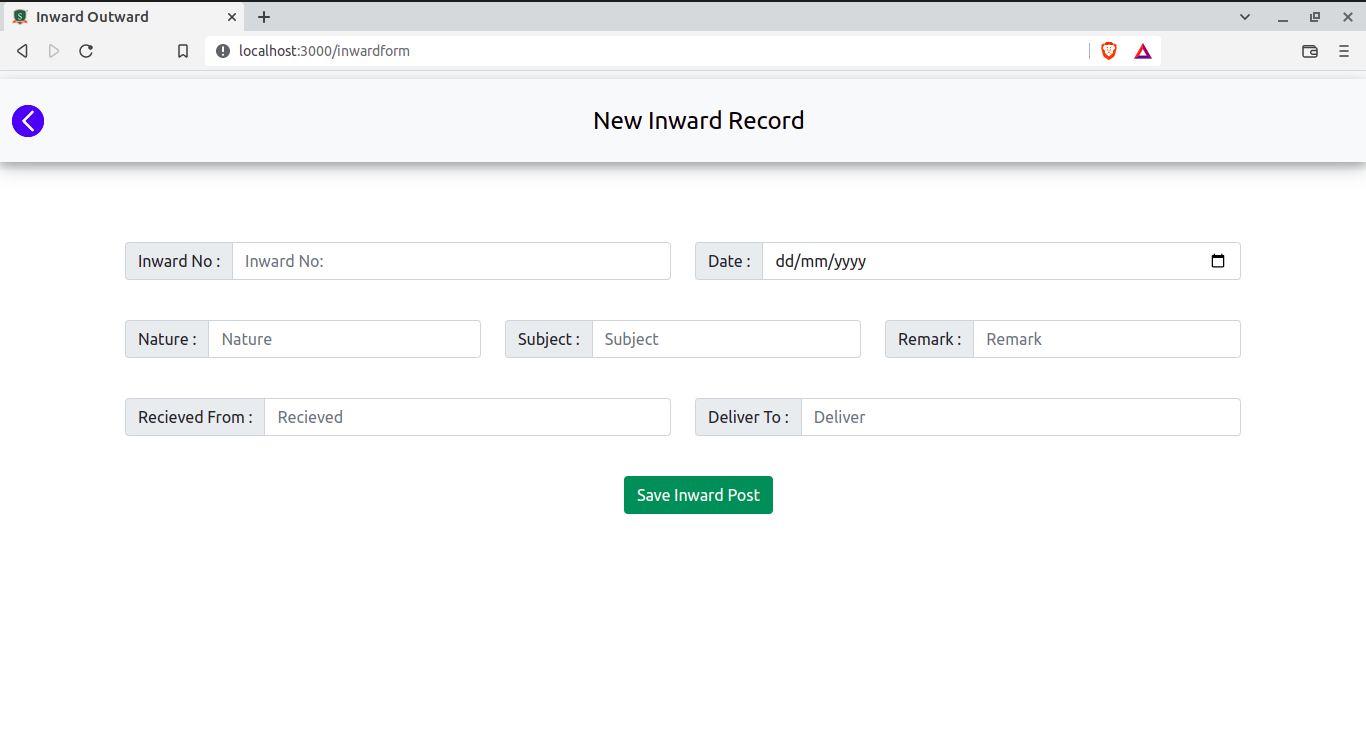Click the Save Inward Post button

698,494
